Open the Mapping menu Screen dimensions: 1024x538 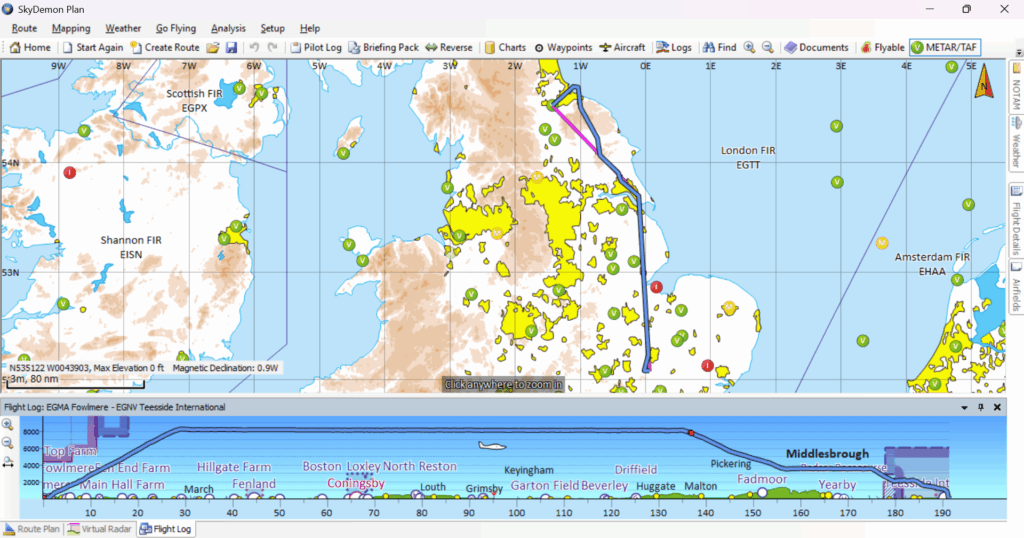click(71, 28)
